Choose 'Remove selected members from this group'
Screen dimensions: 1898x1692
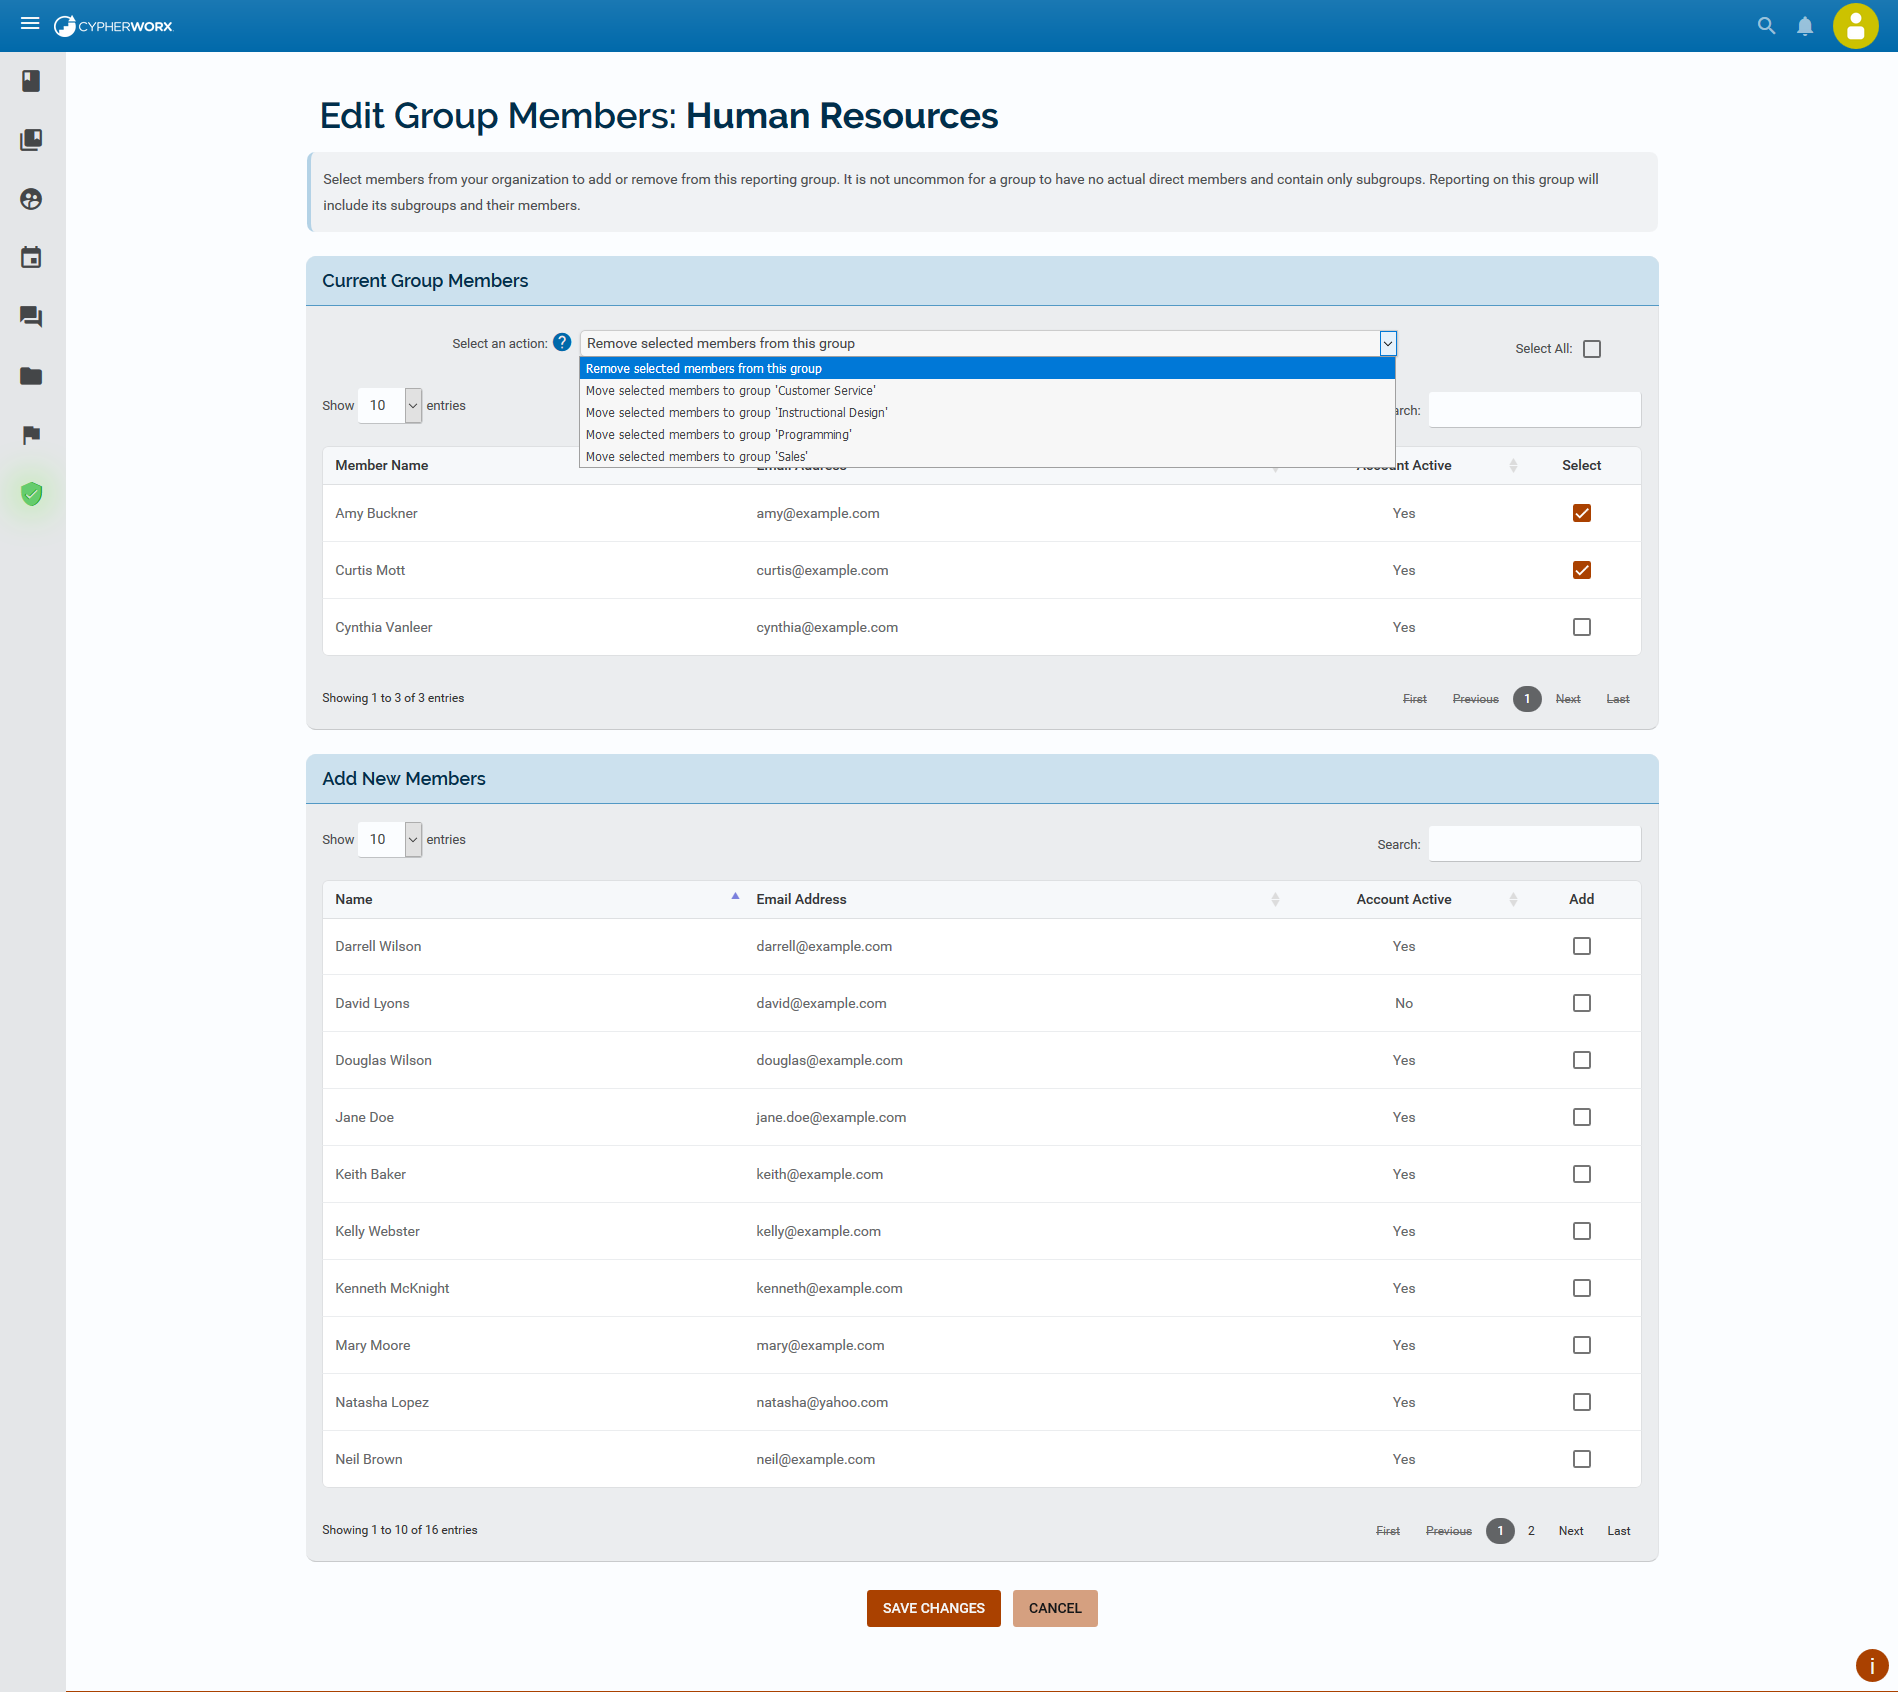point(987,369)
